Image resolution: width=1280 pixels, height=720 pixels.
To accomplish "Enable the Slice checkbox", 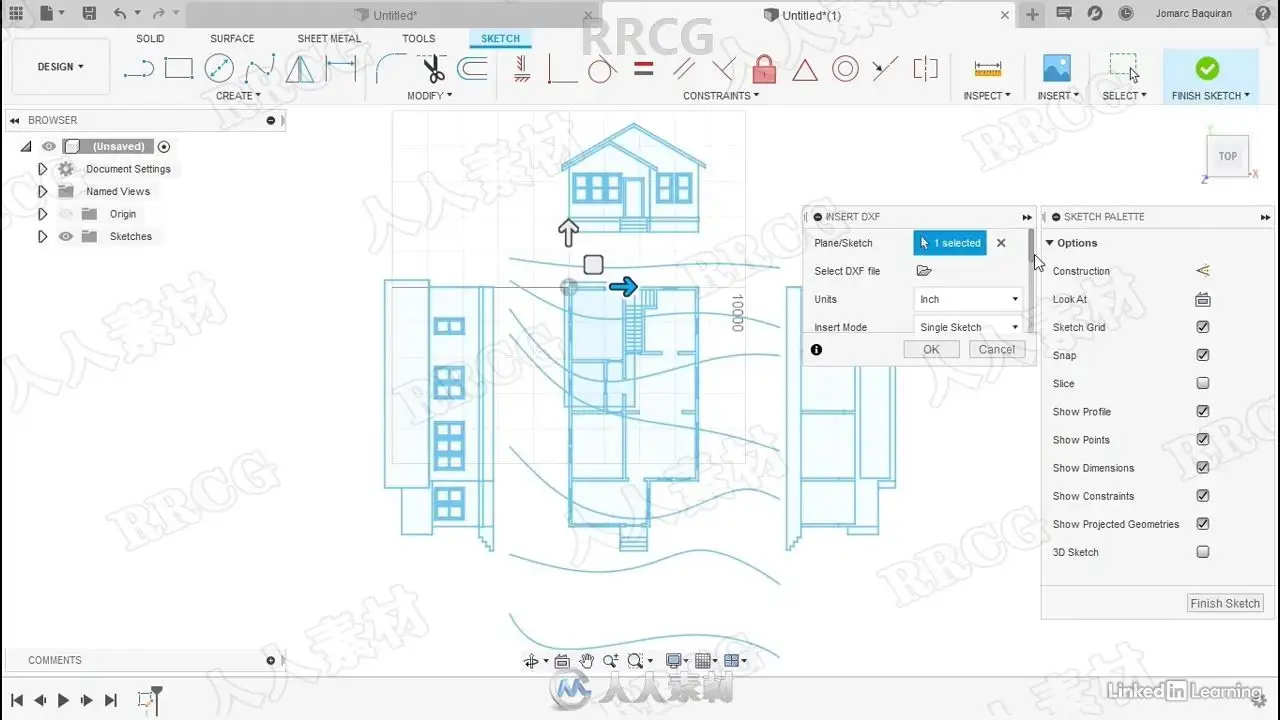I will tap(1203, 383).
